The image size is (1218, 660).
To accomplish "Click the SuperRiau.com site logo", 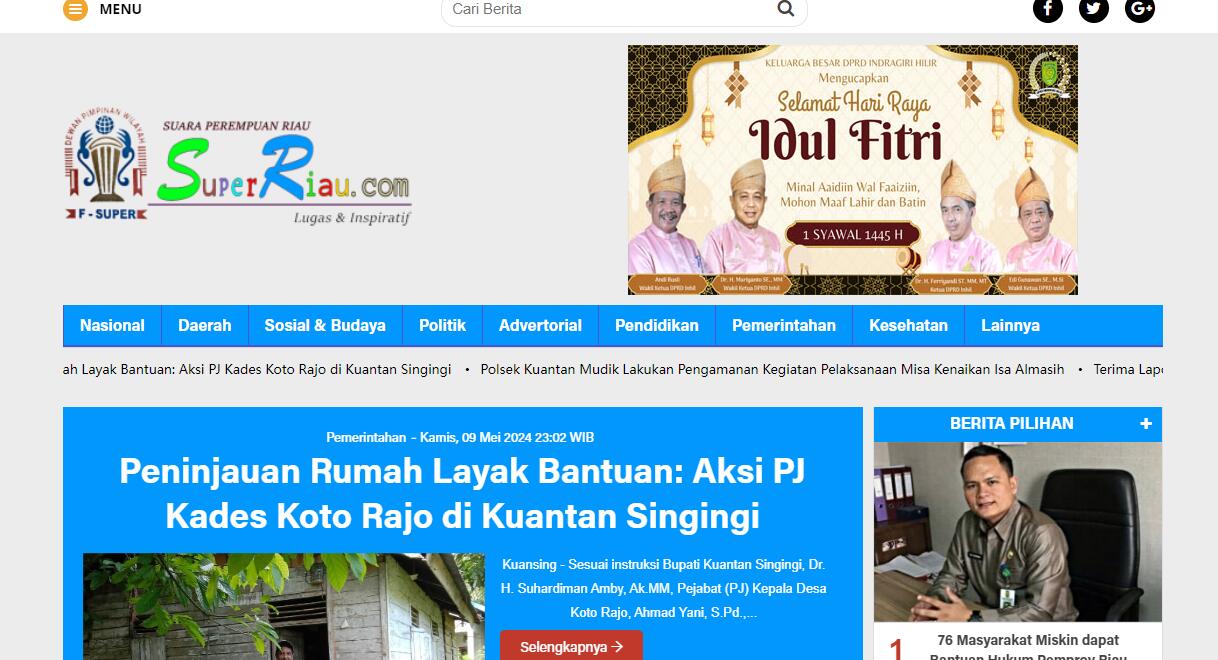I will [238, 168].
